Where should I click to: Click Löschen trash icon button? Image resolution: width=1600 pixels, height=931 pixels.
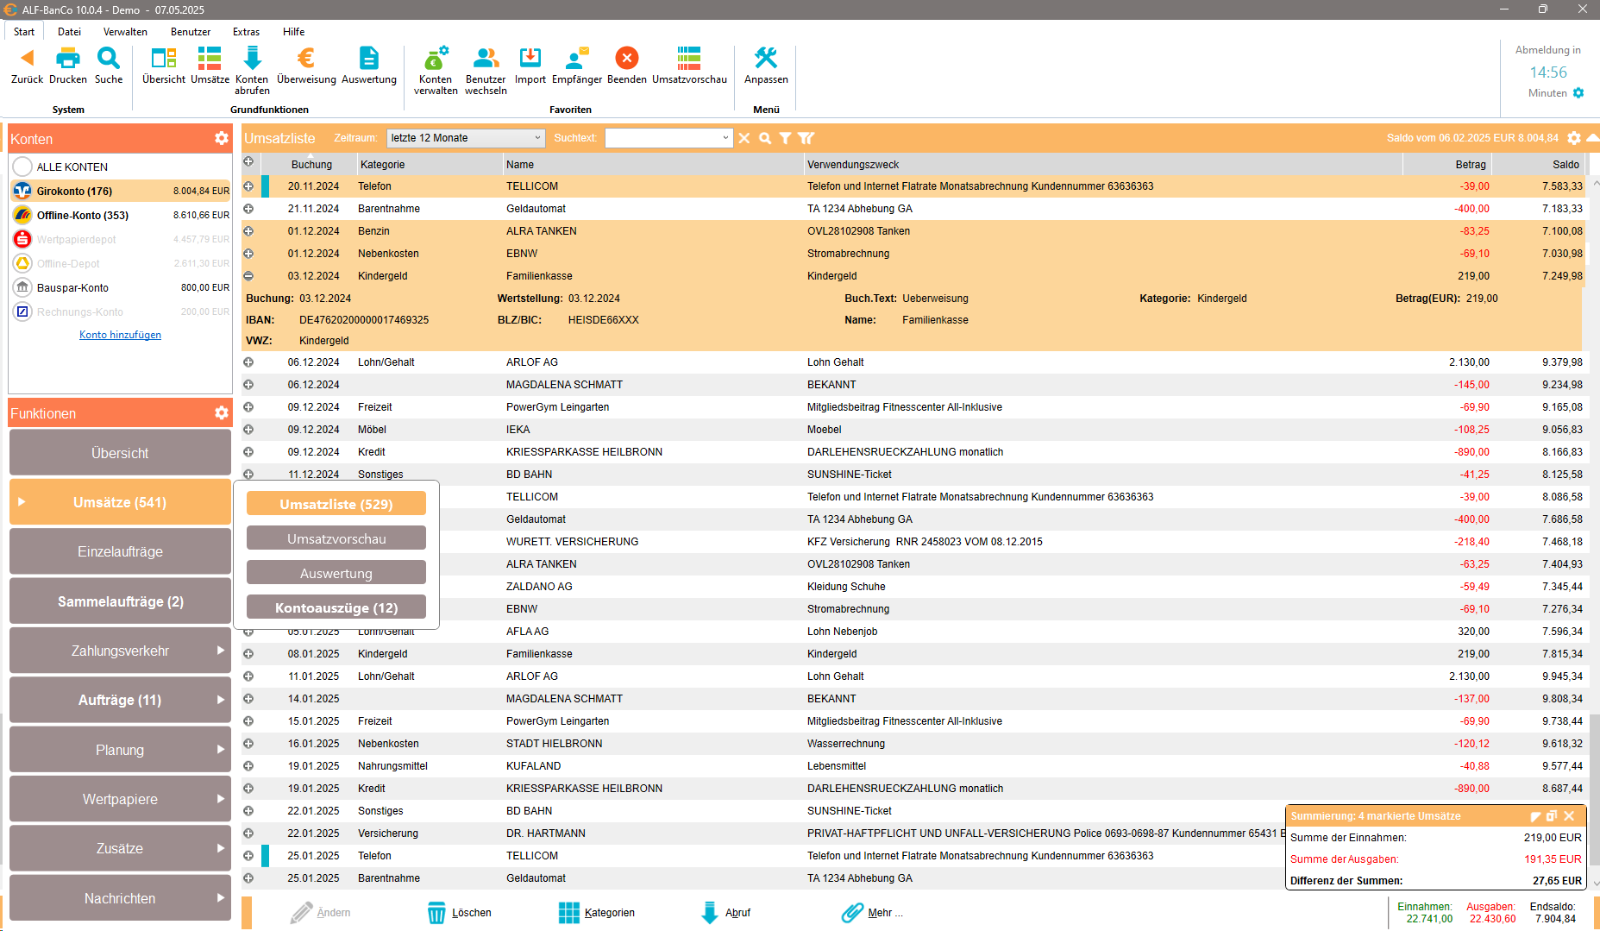[x=460, y=912]
